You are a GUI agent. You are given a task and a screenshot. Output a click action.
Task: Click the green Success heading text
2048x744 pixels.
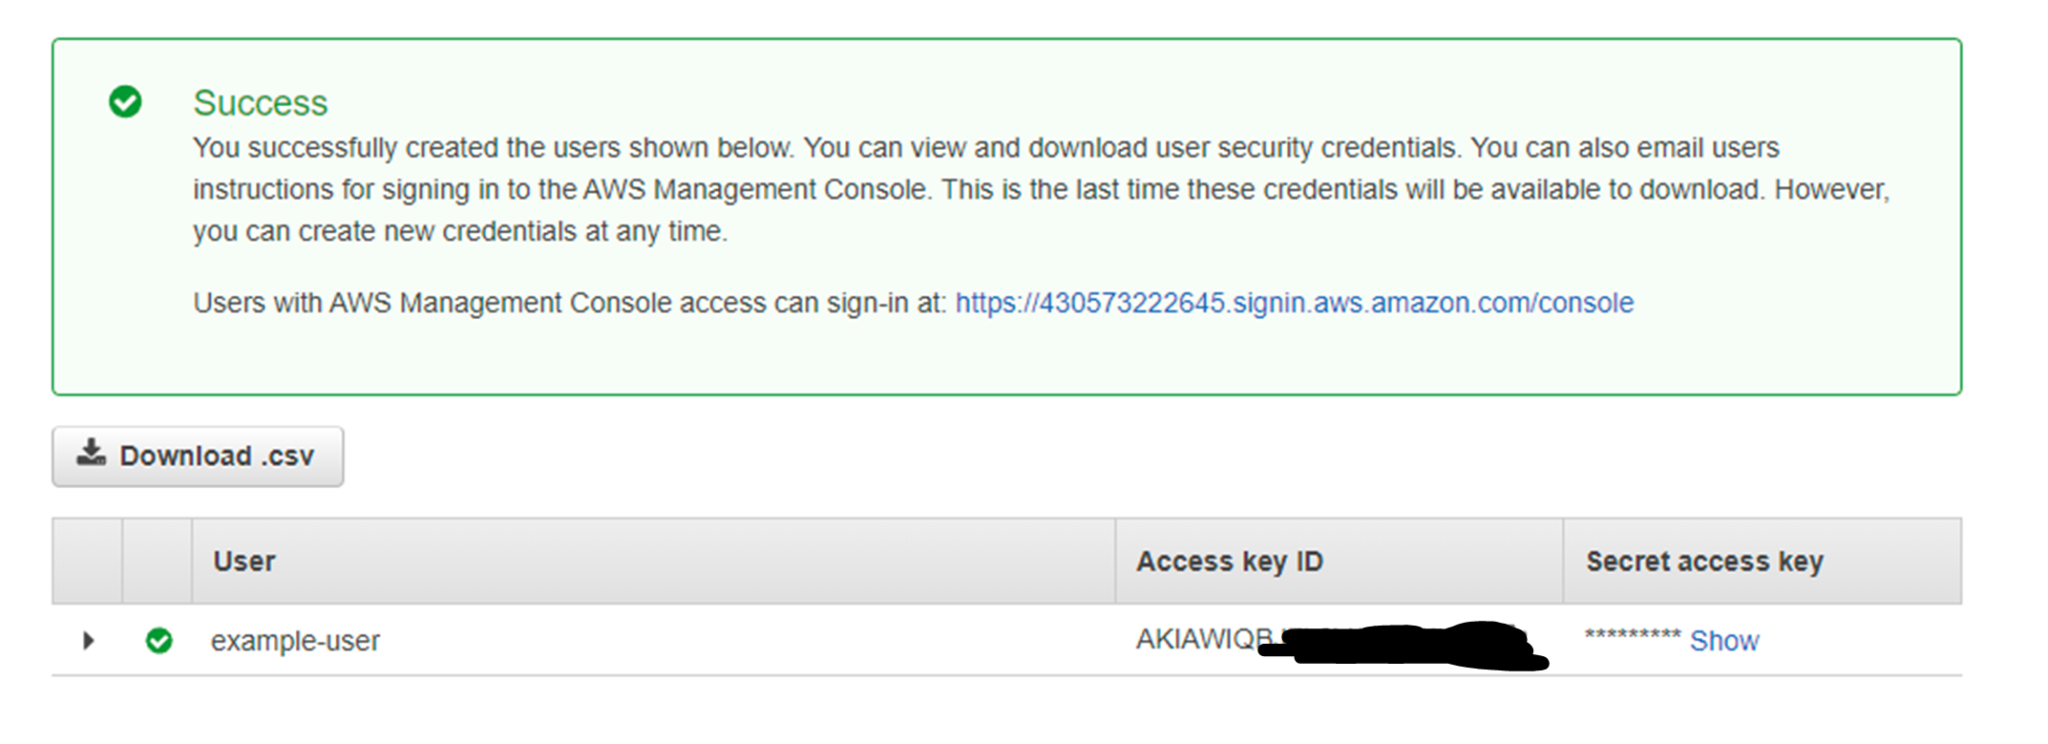260,103
